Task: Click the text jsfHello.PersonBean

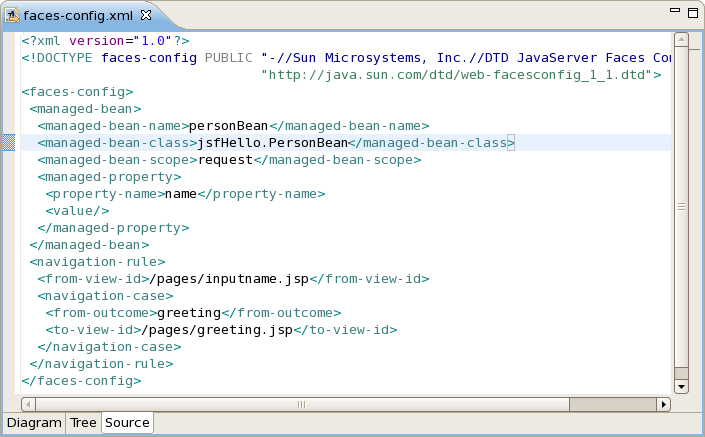Action: point(273,143)
